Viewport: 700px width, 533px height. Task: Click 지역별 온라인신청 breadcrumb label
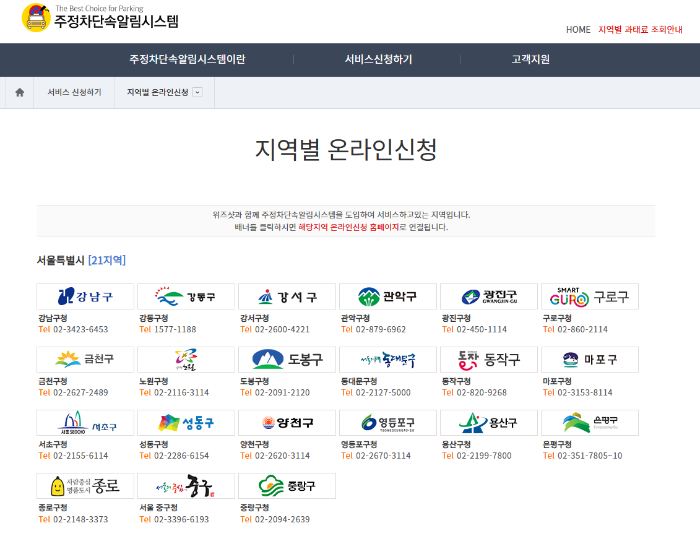(158, 92)
